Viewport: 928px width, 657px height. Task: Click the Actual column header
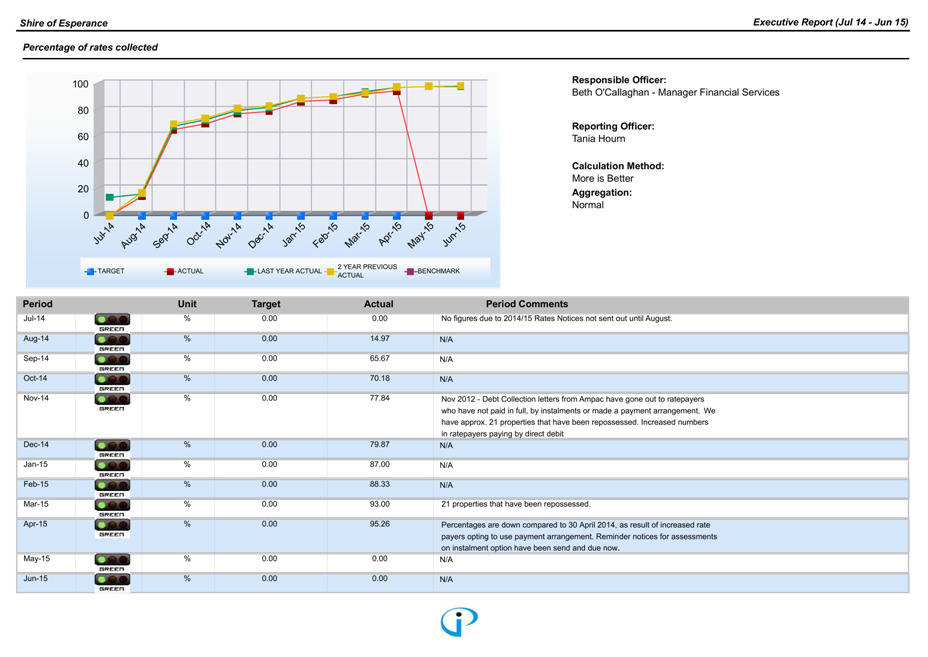coord(379,304)
